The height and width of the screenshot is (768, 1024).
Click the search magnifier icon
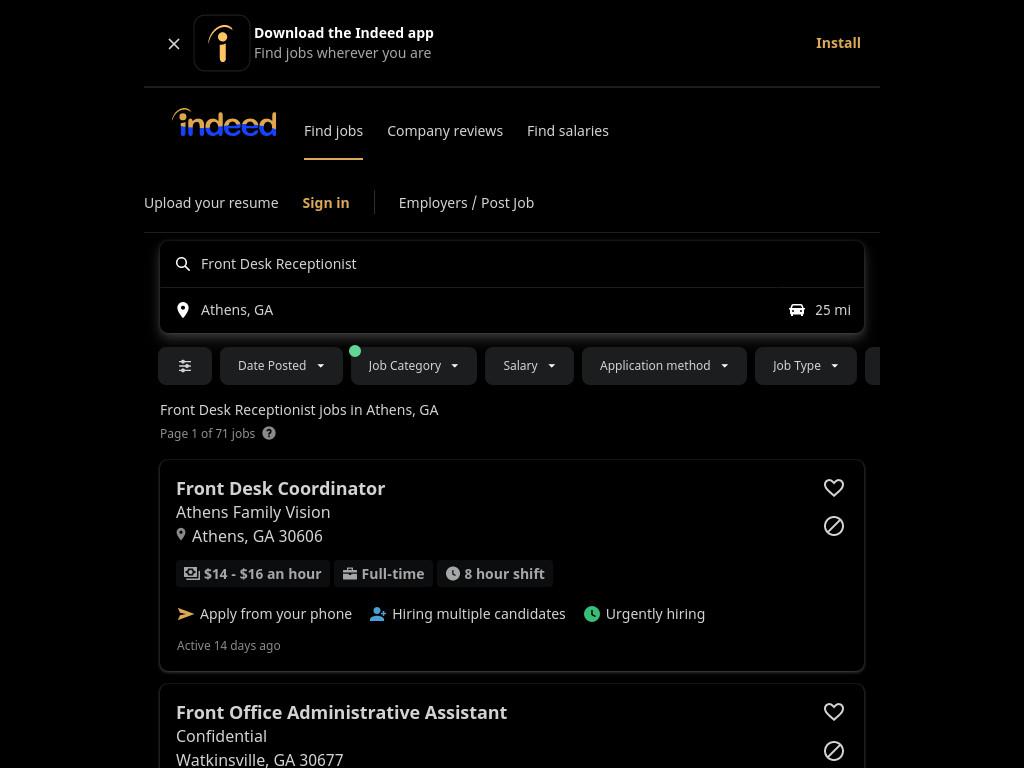[x=183, y=264]
